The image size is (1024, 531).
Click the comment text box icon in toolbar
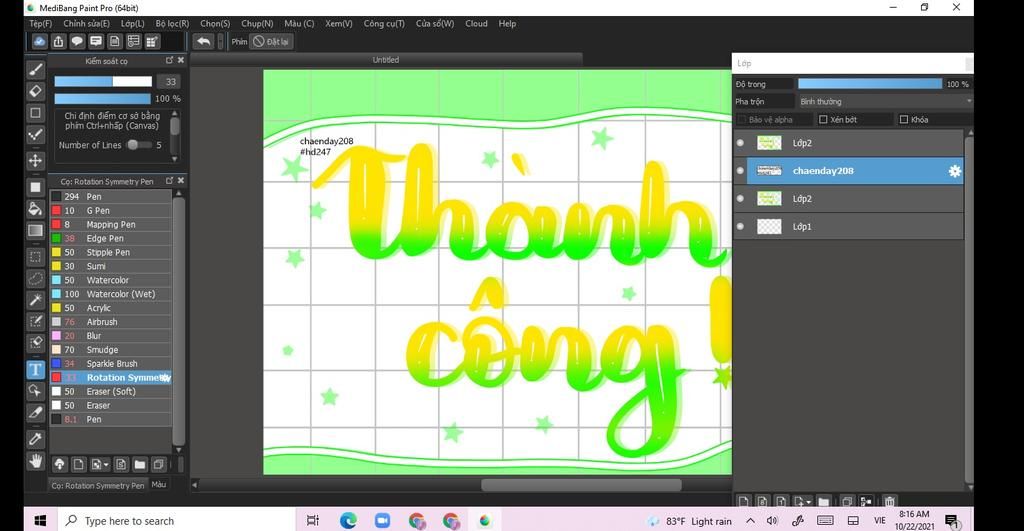pos(96,42)
